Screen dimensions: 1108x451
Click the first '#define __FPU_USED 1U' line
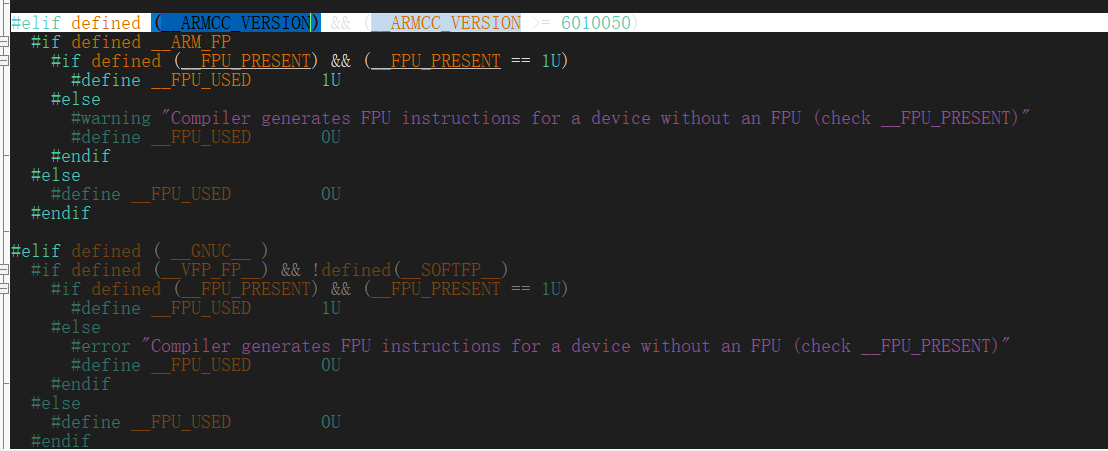click(x=206, y=81)
